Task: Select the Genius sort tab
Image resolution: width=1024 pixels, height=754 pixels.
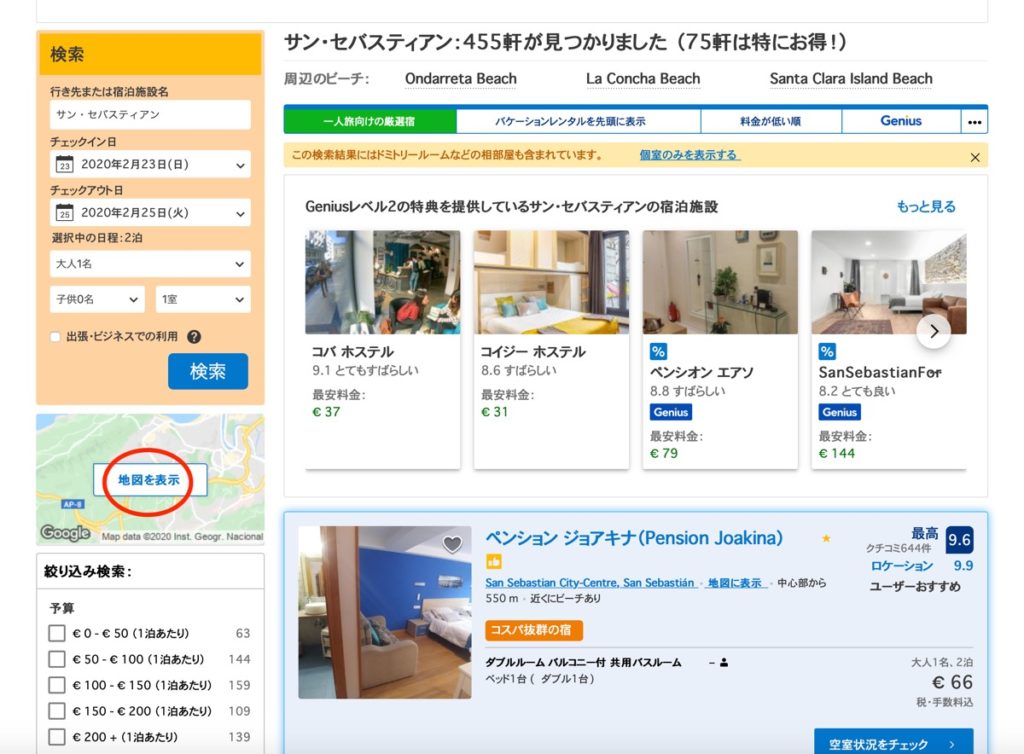Action: click(x=901, y=121)
